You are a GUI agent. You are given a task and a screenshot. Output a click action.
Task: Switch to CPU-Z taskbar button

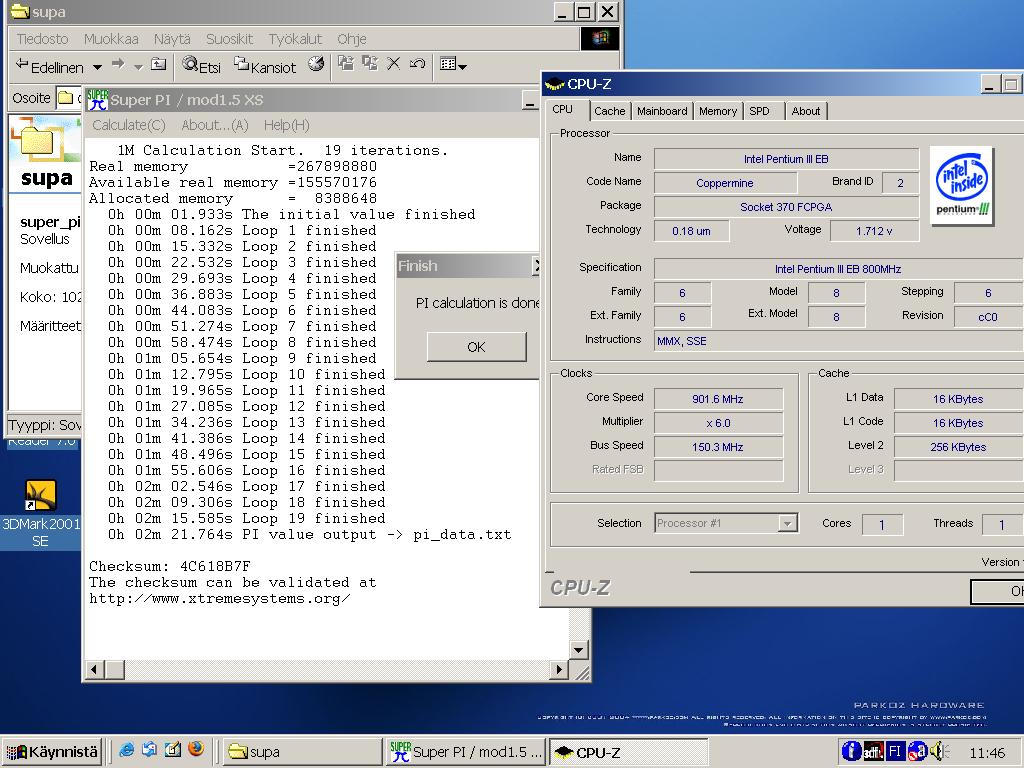628,752
